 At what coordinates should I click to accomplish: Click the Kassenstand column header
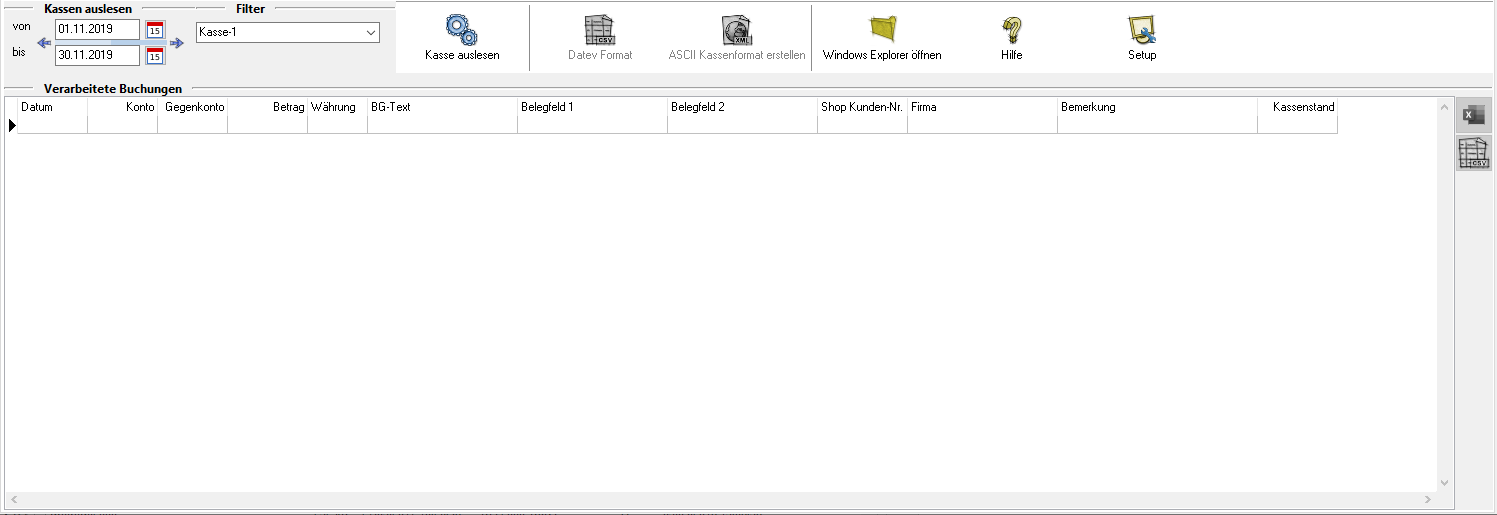pyautogui.click(x=1297, y=108)
